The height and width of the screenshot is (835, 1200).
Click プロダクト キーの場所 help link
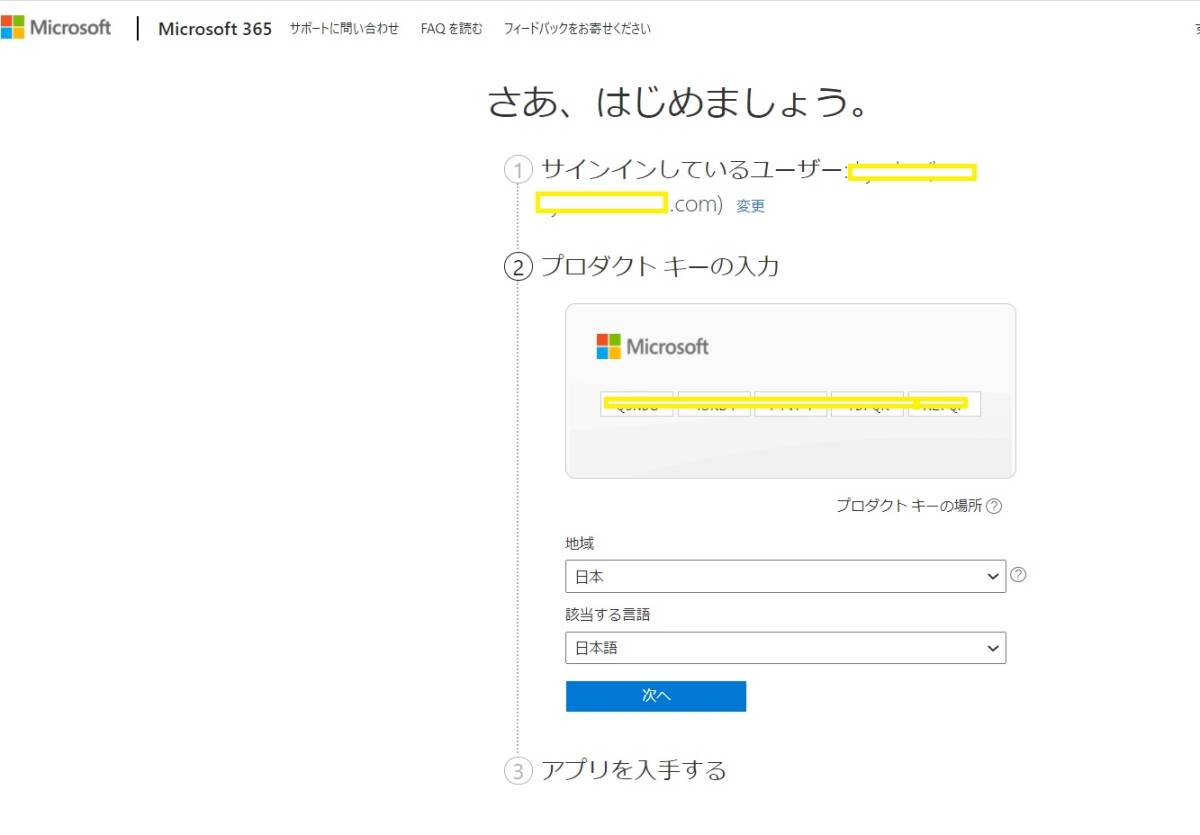909,506
